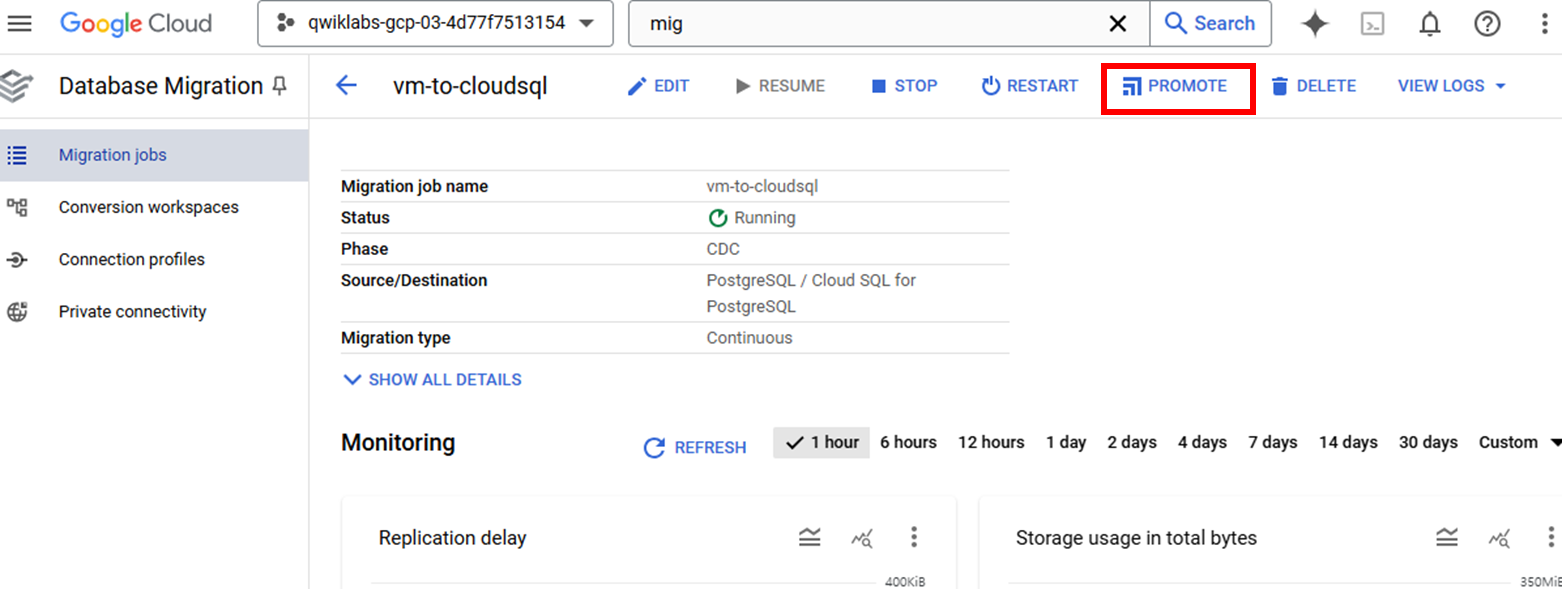Click the PROMOTE button
The width and height of the screenshot is (1562, 589).
[1175, 86]
